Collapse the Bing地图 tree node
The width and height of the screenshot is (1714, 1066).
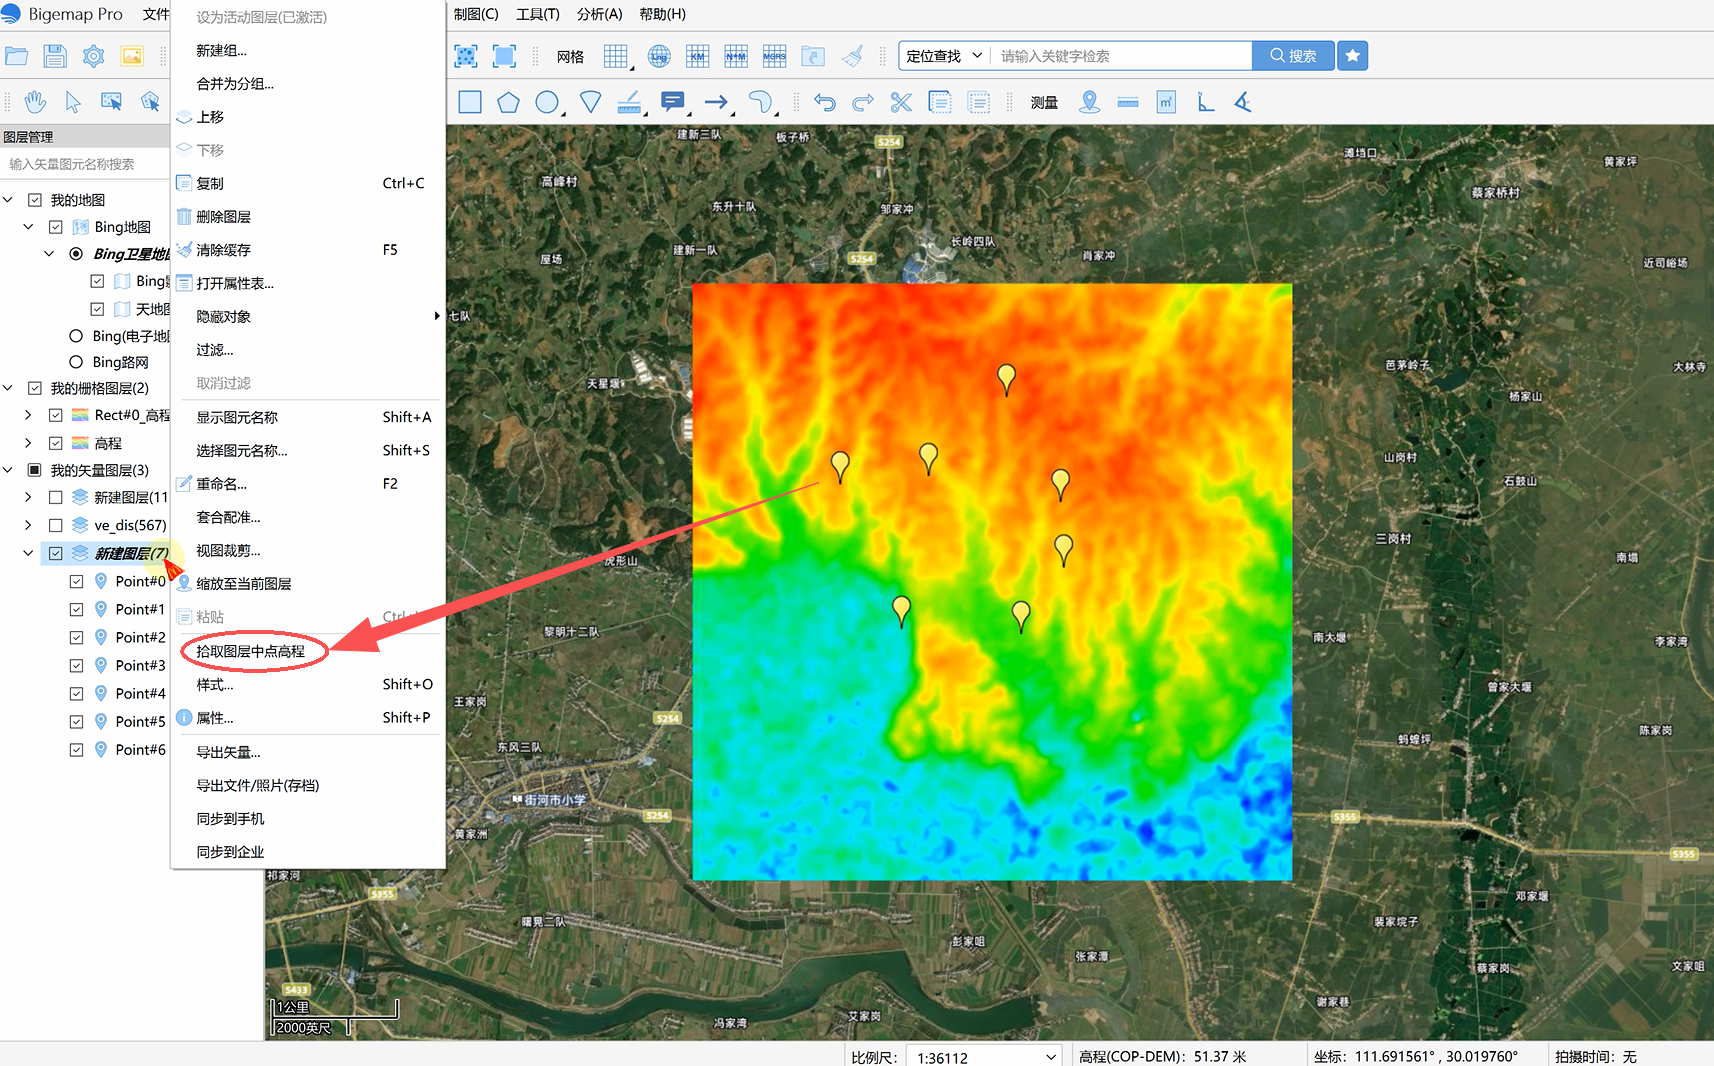point(29,227)
